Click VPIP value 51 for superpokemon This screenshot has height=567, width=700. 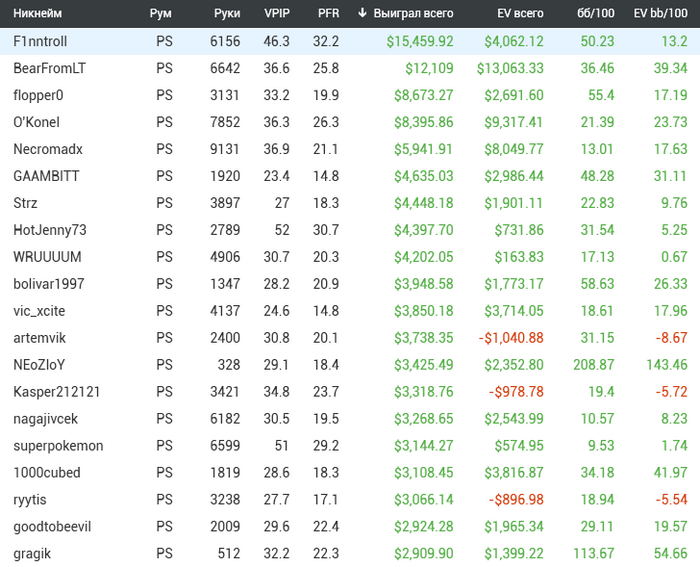pos(282,446)
